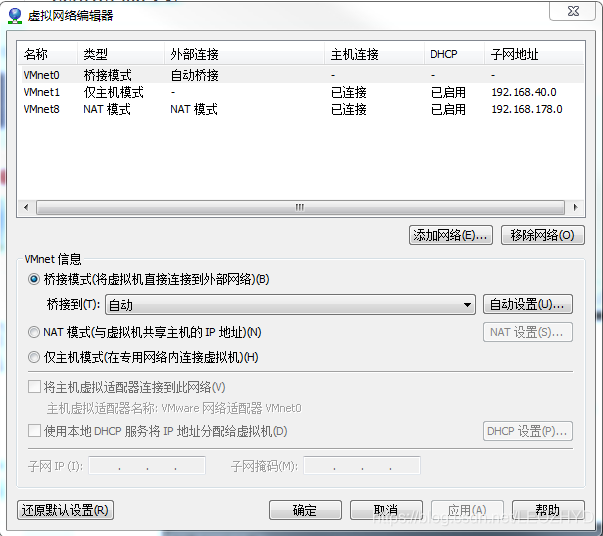The height and width of the screenshot is (536, 603).
Task: Click the 仅主机模式 type cell in list
Action: (113, 92)
